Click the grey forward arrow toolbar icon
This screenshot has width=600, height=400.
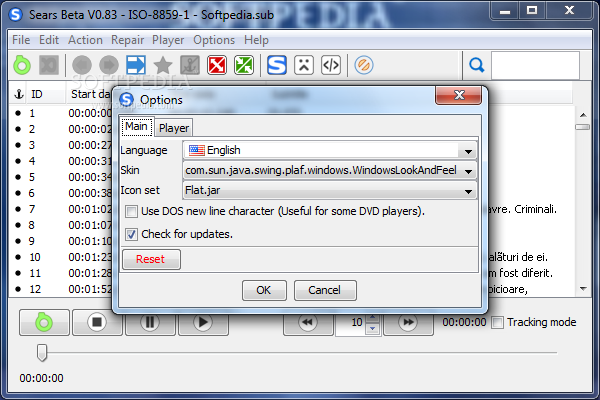(109, 65)
